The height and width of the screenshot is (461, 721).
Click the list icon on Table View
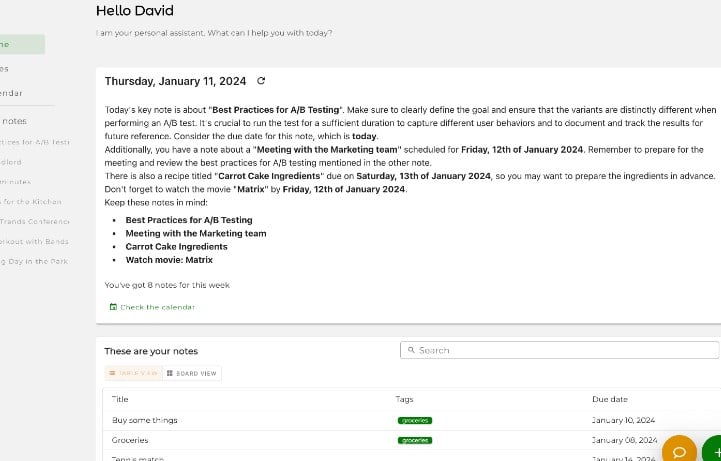tap(112, 373)
